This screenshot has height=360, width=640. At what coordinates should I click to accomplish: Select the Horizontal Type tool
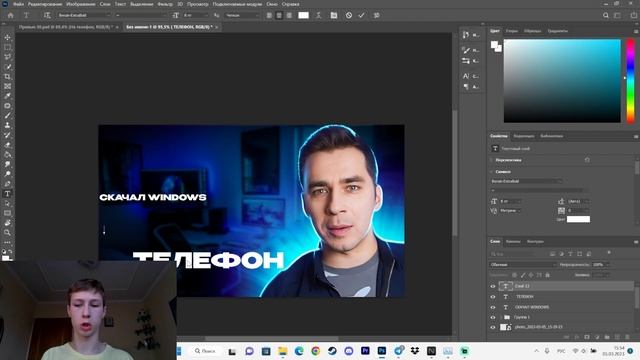[7, 194]
